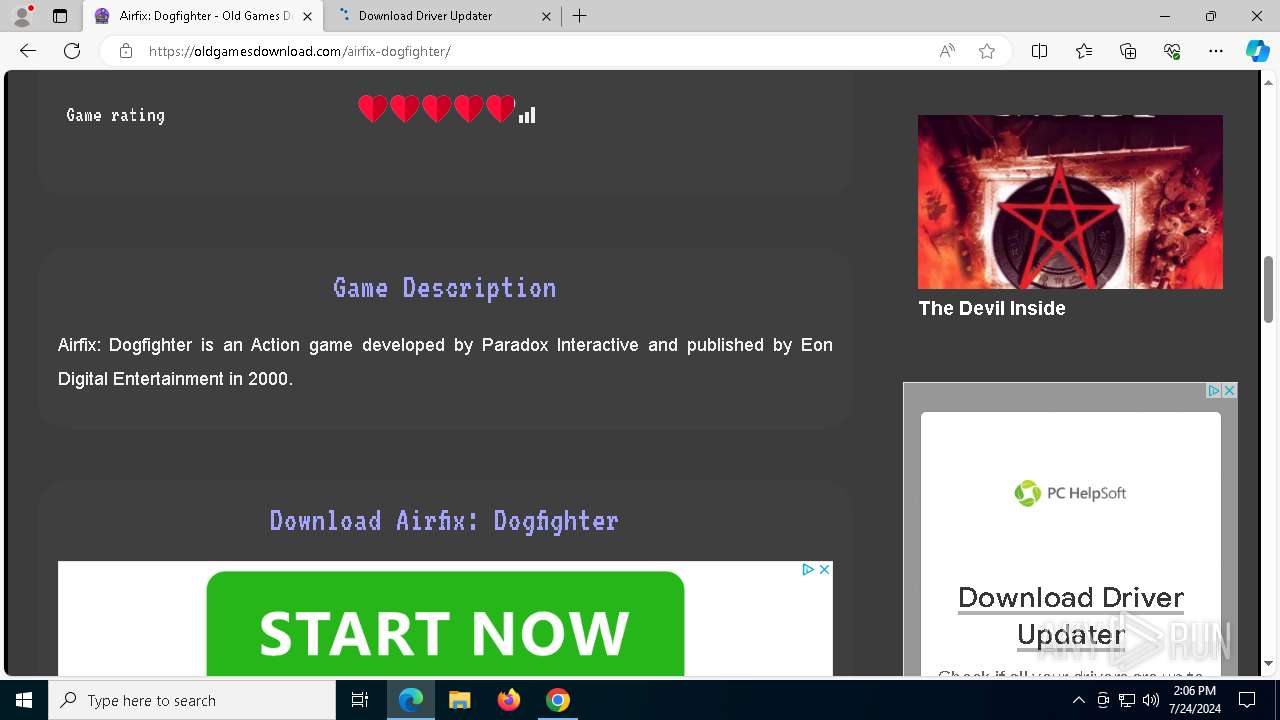Close the Download Driver Updater tab
Viewport: 1280px width, 720px height.
547,16
